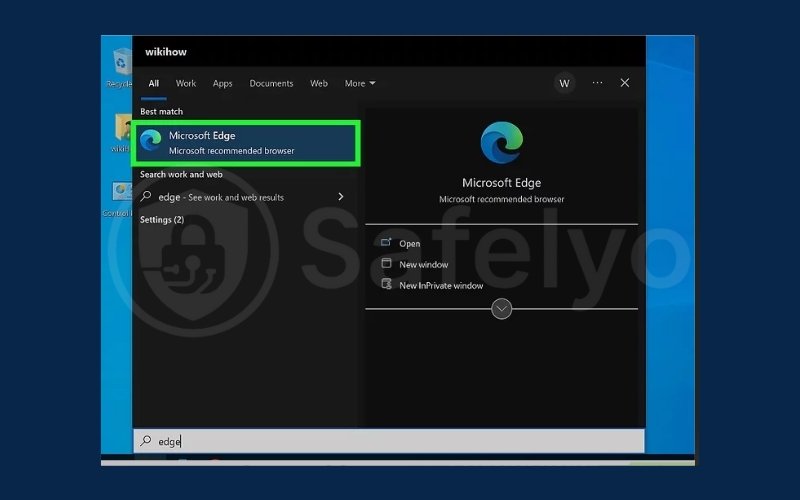This screenshot has width=800, height=500.
Task: Select the Recycle Bin desktop icon
Action: click(120, 67)
